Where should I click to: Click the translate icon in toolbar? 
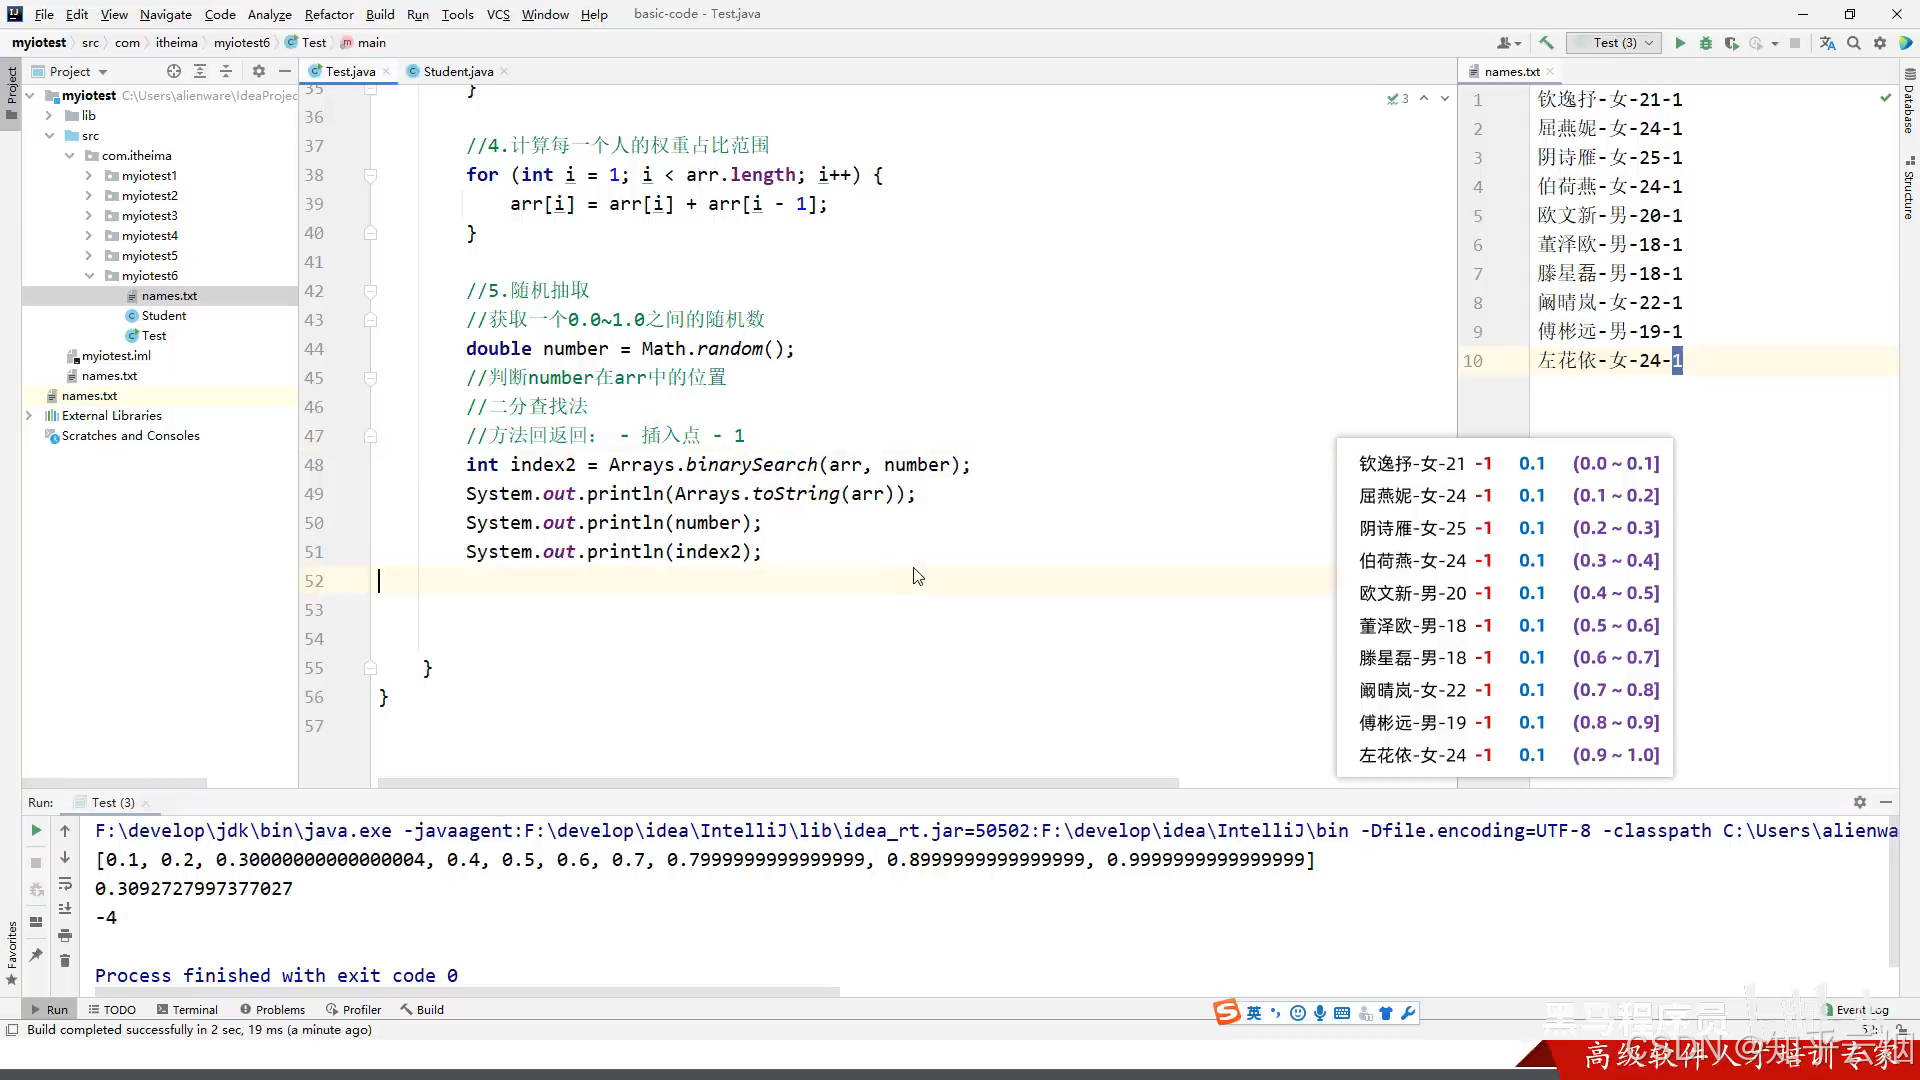[1827, 43]
